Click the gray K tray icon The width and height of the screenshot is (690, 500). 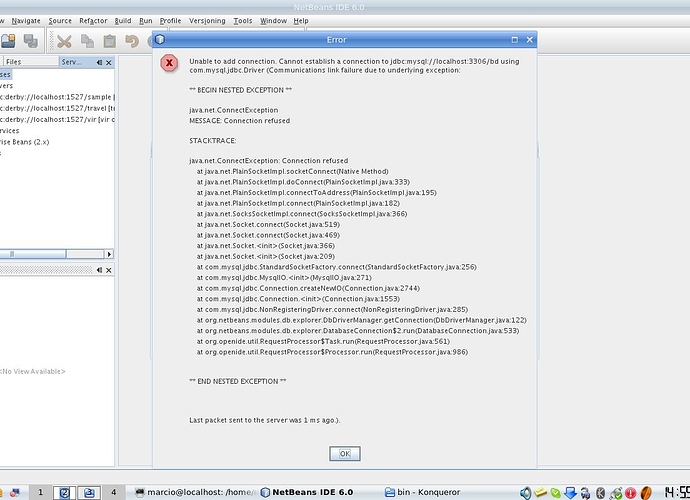[x=600, y=493]
